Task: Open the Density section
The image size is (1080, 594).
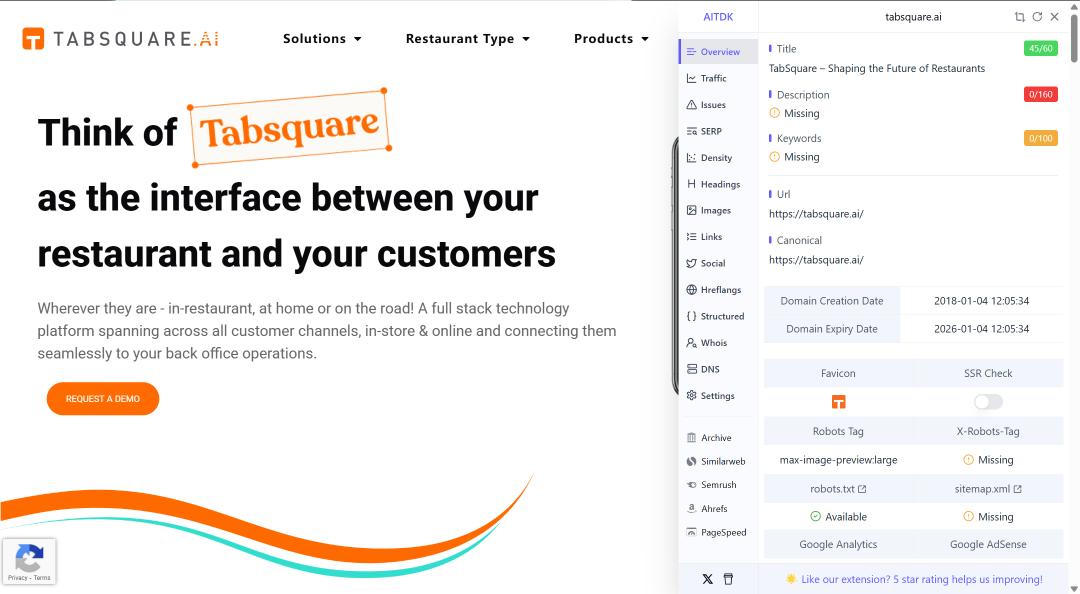Action: 718,158
